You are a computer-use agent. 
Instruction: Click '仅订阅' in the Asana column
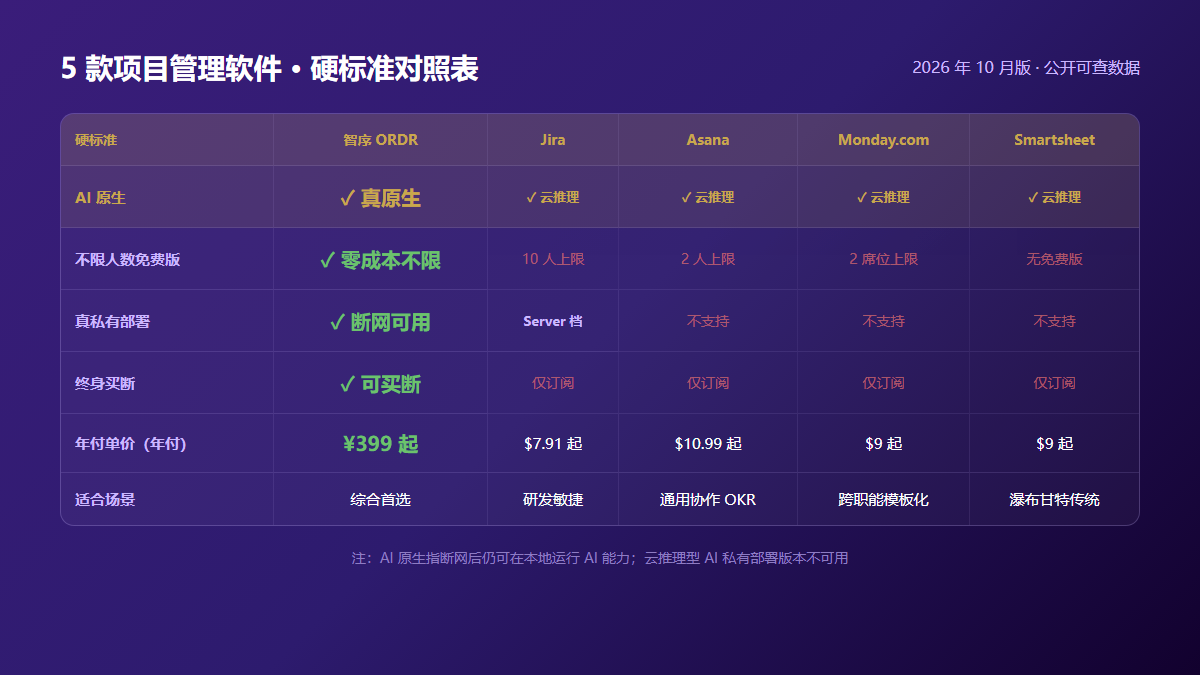(x=708, y=383)
